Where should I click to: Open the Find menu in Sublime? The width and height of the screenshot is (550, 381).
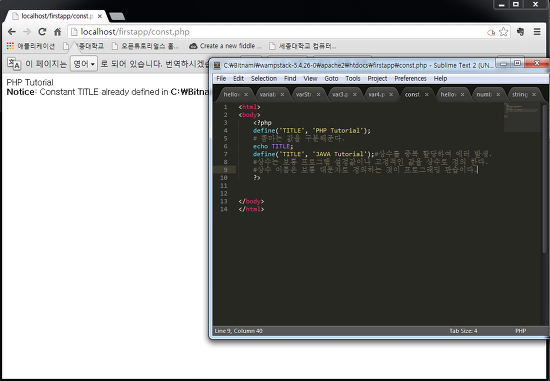click(x=290, y=79)
